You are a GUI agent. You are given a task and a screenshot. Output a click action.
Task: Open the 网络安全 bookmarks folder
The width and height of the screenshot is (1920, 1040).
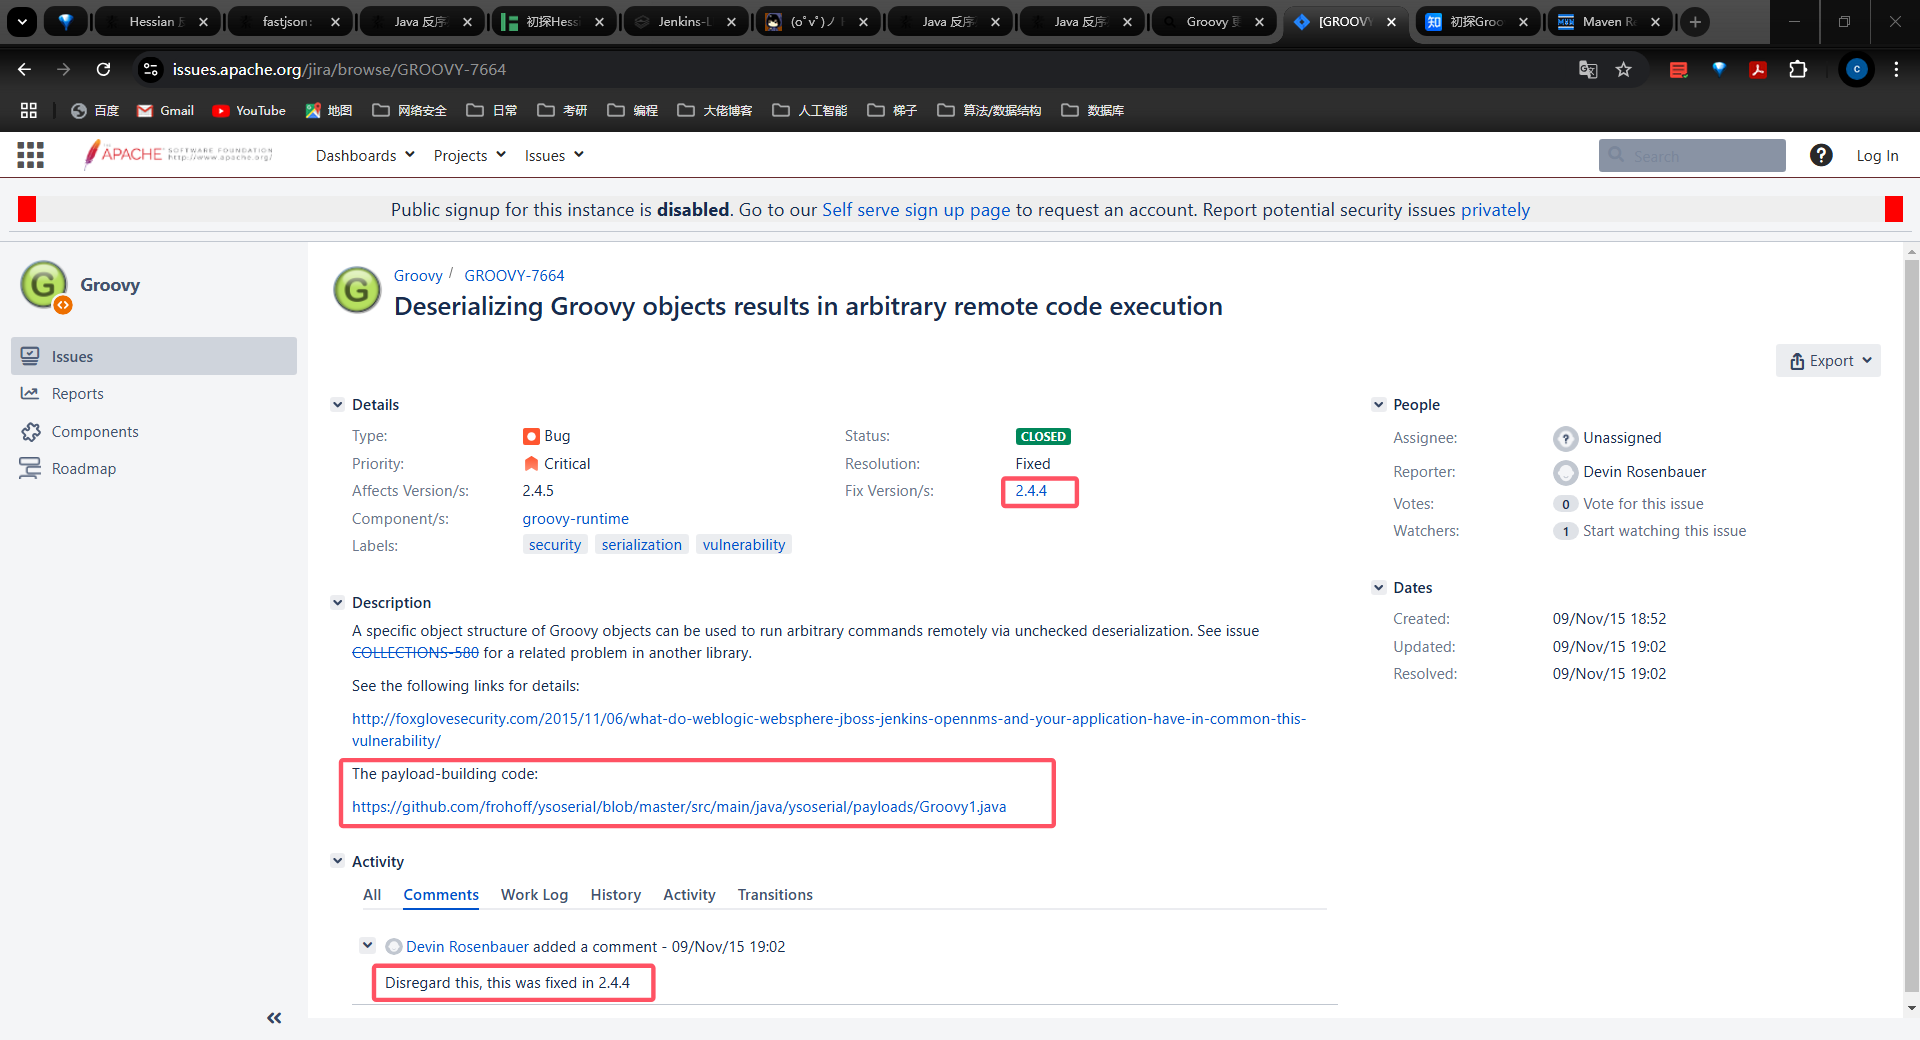point(410,110)
